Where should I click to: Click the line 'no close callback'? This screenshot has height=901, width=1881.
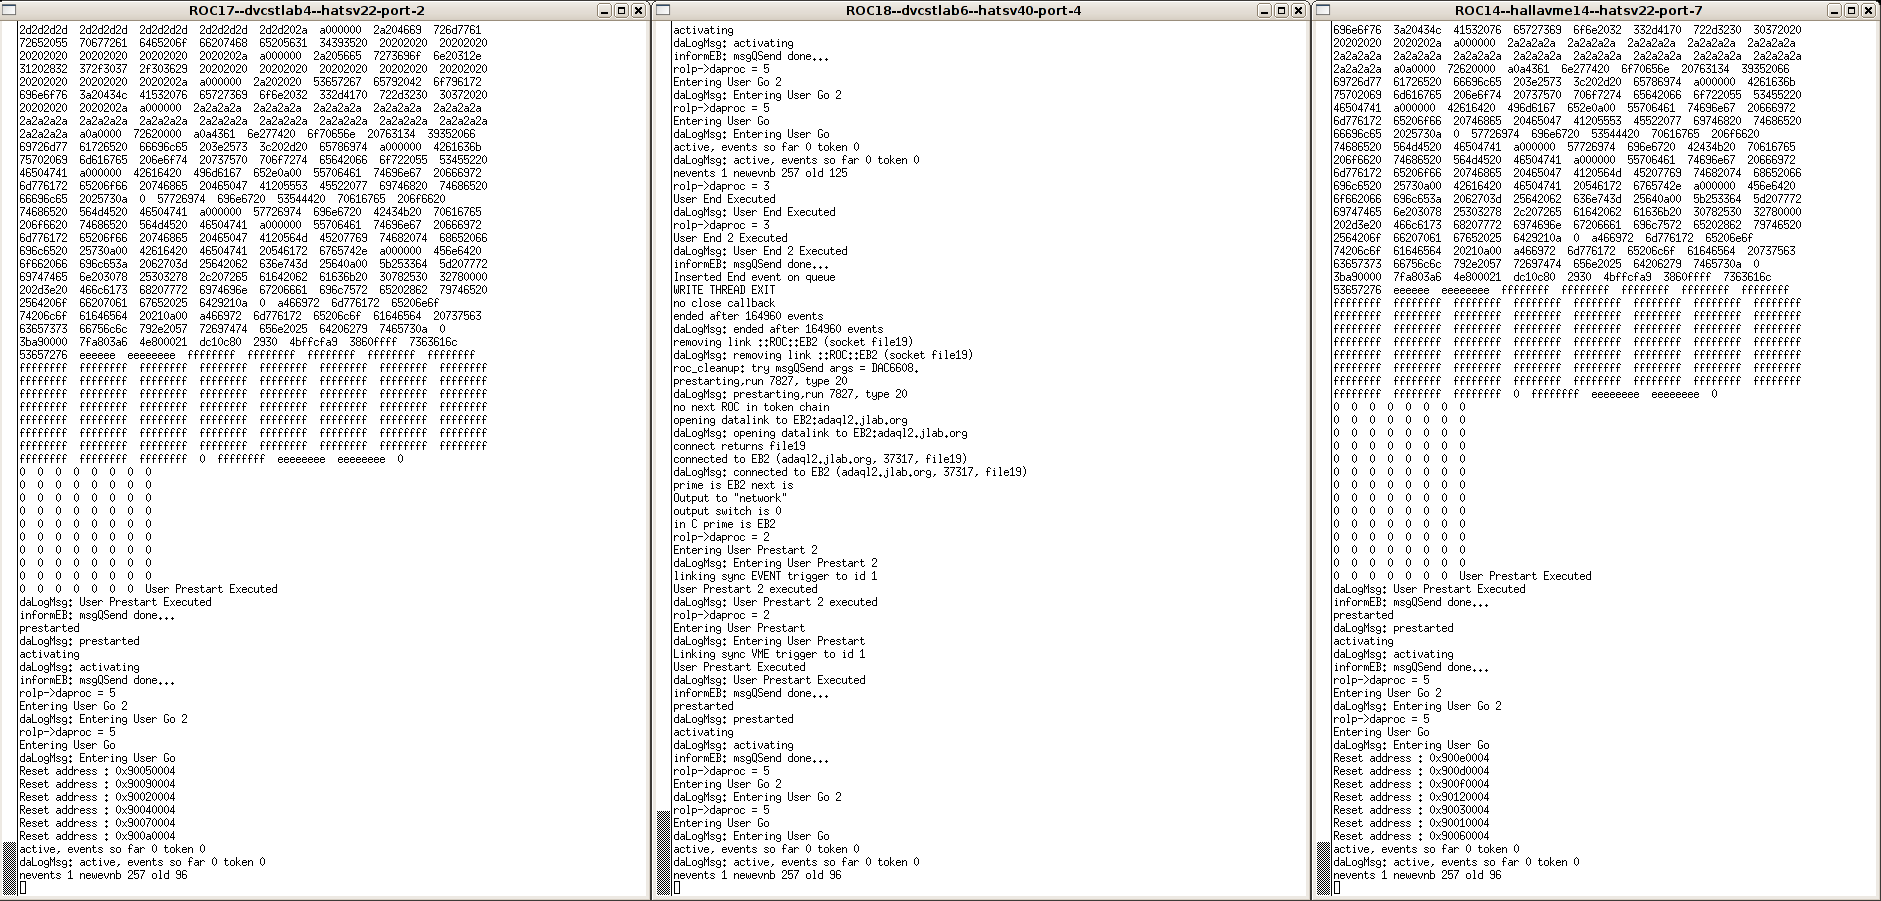[724, 303]
